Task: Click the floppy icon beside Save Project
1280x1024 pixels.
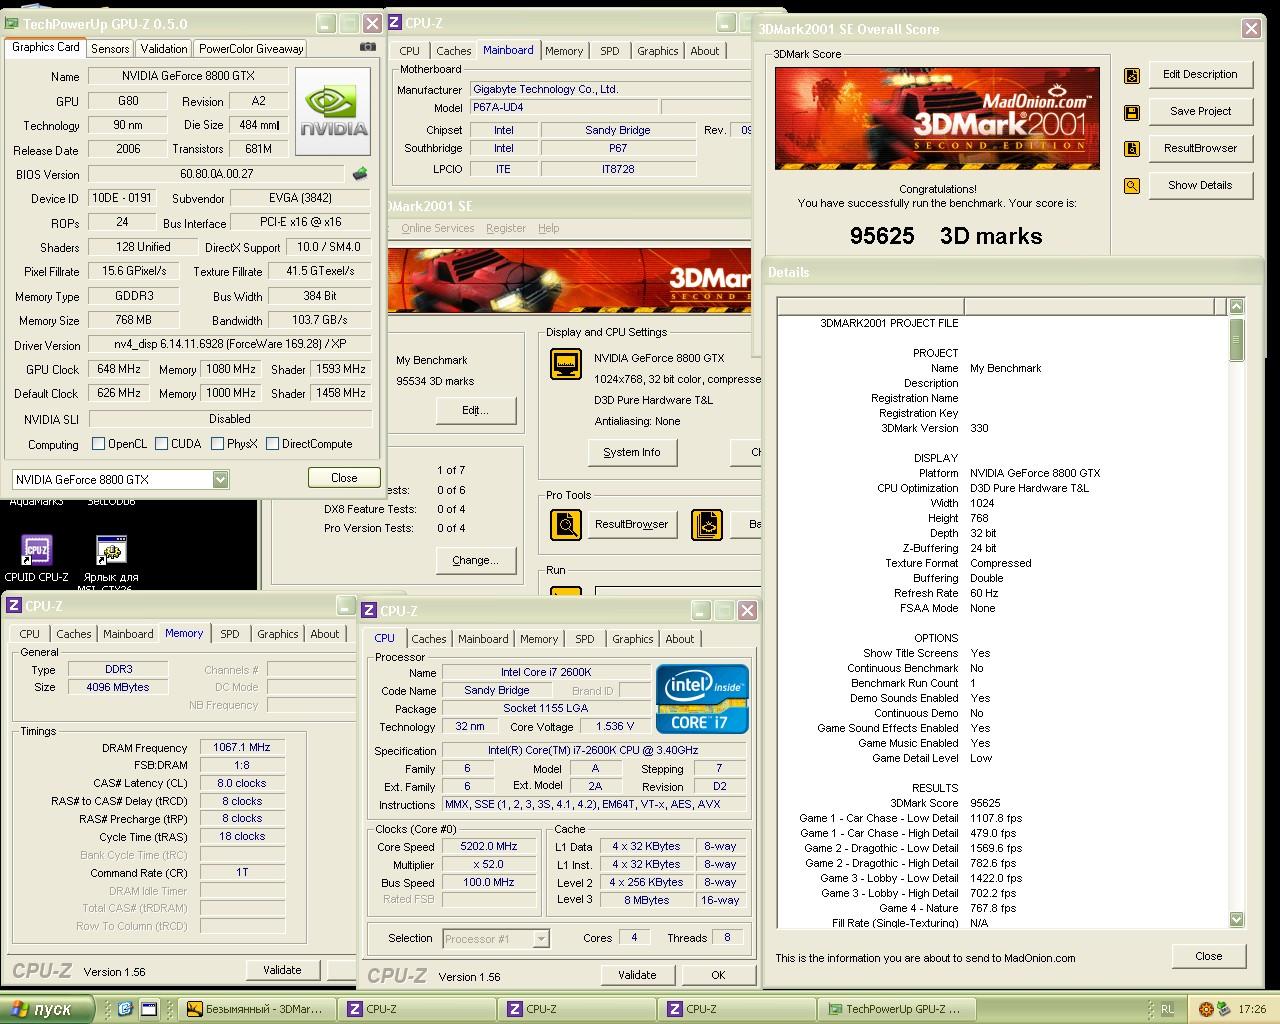Action: (x=1132, y=112)
